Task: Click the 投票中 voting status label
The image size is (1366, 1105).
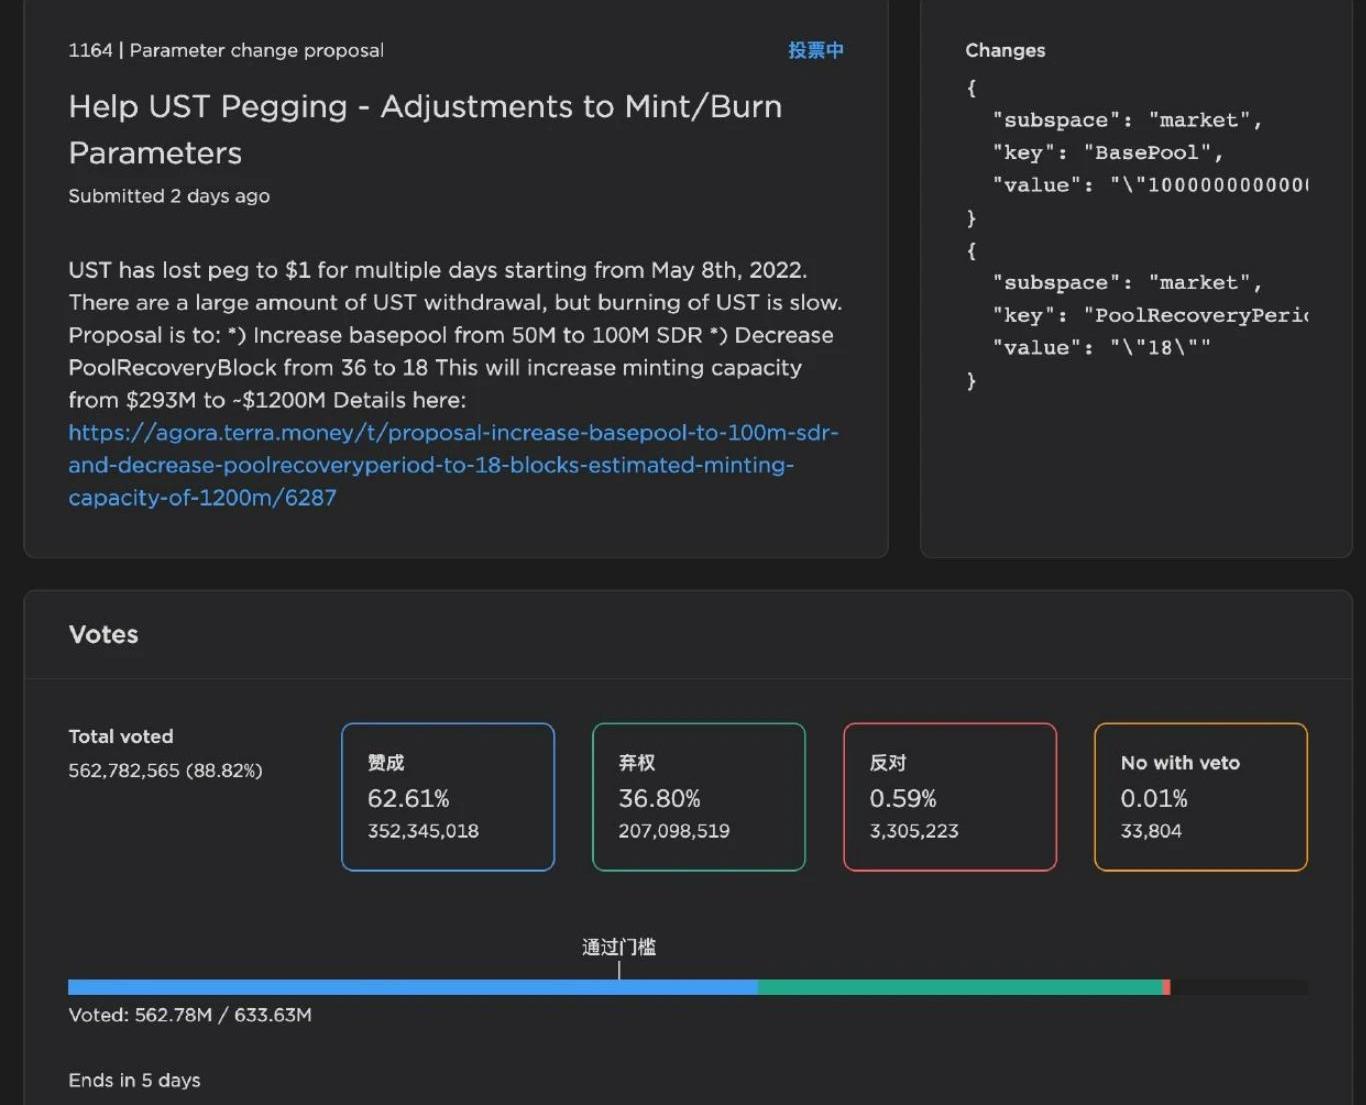Action: [815, 50]
